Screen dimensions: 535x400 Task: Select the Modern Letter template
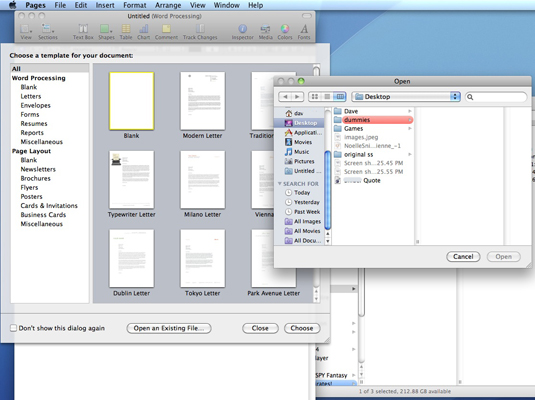pos(203,101)
